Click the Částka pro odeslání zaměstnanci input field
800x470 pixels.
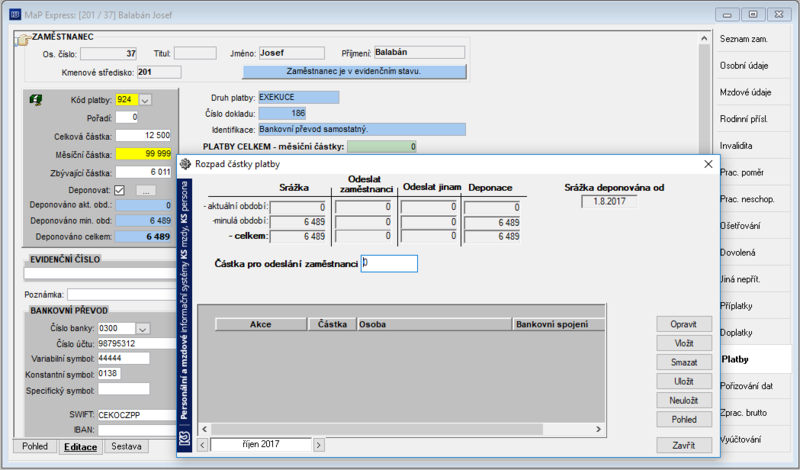[x=389, y=263]
